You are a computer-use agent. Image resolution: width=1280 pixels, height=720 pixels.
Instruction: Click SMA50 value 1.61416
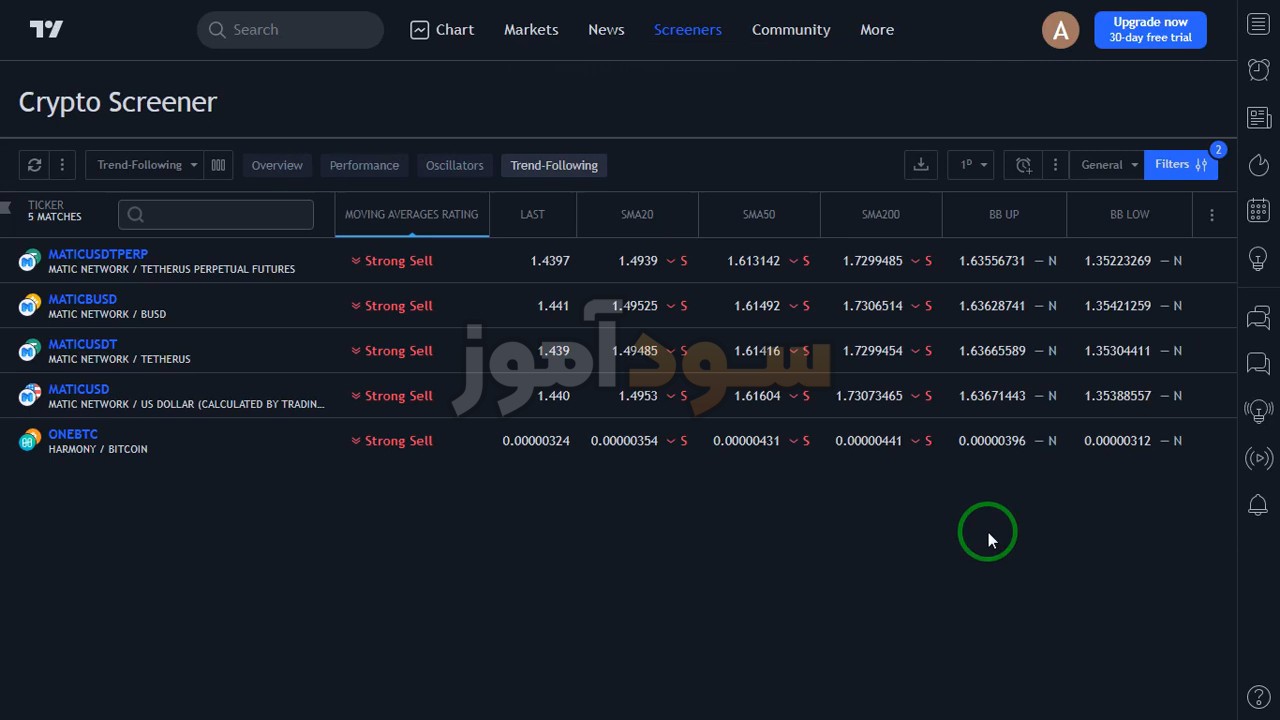(757, 351)
